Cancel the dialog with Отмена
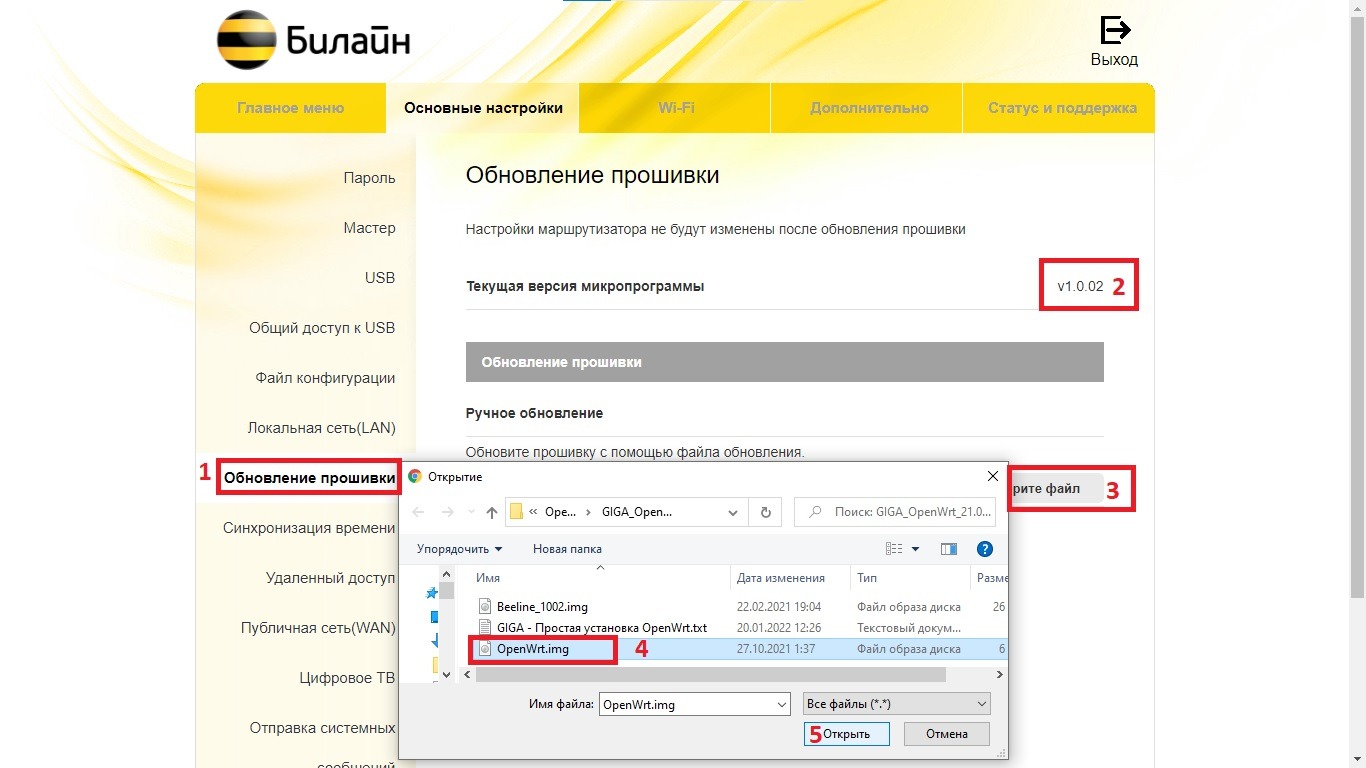The width and height of the screenshot is (1366, 768). click(x=947, y=734)
